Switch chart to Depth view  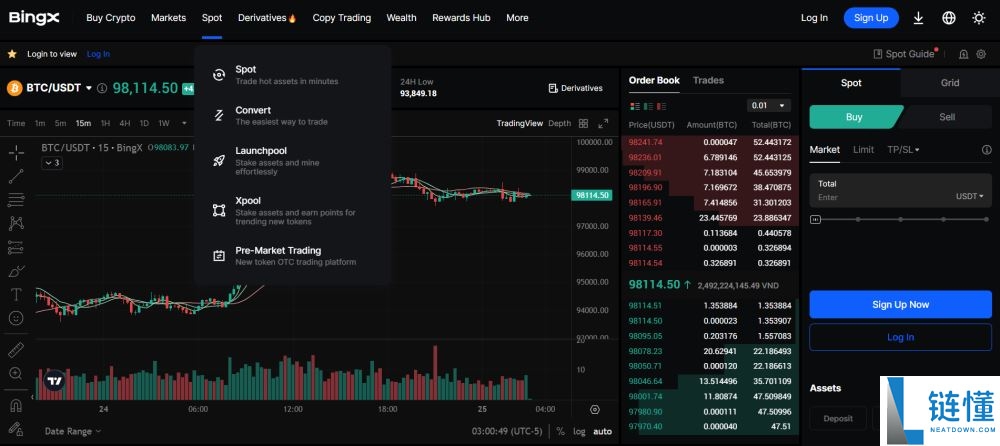[560, 123]
